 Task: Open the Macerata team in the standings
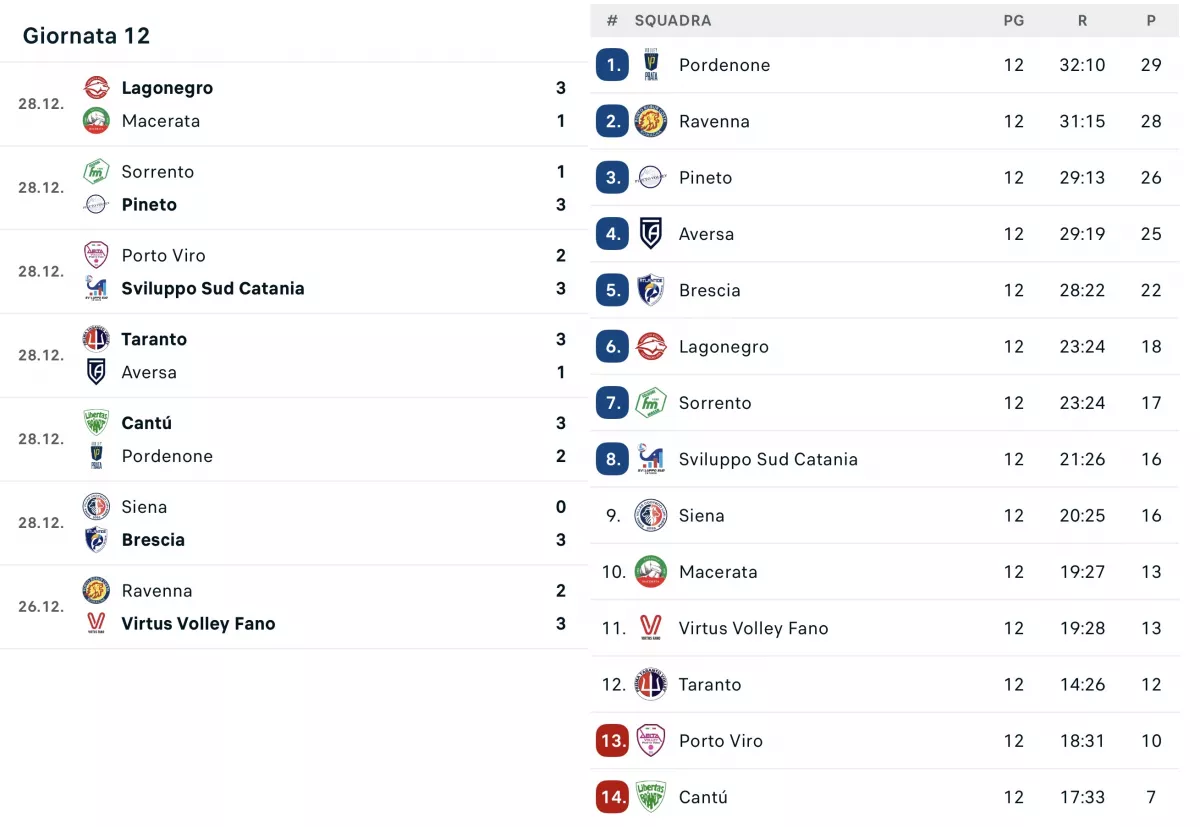coord(718,572)
